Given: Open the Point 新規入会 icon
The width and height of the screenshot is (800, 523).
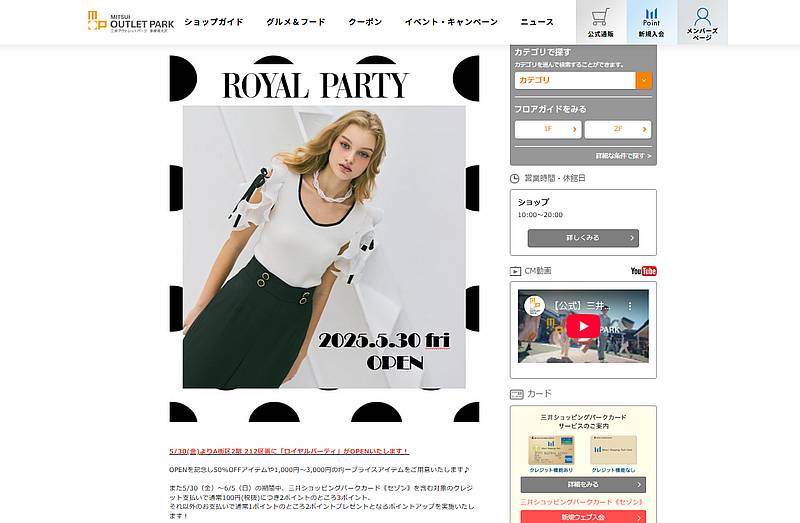Looking at the screenshot, I should coord(652,23).
